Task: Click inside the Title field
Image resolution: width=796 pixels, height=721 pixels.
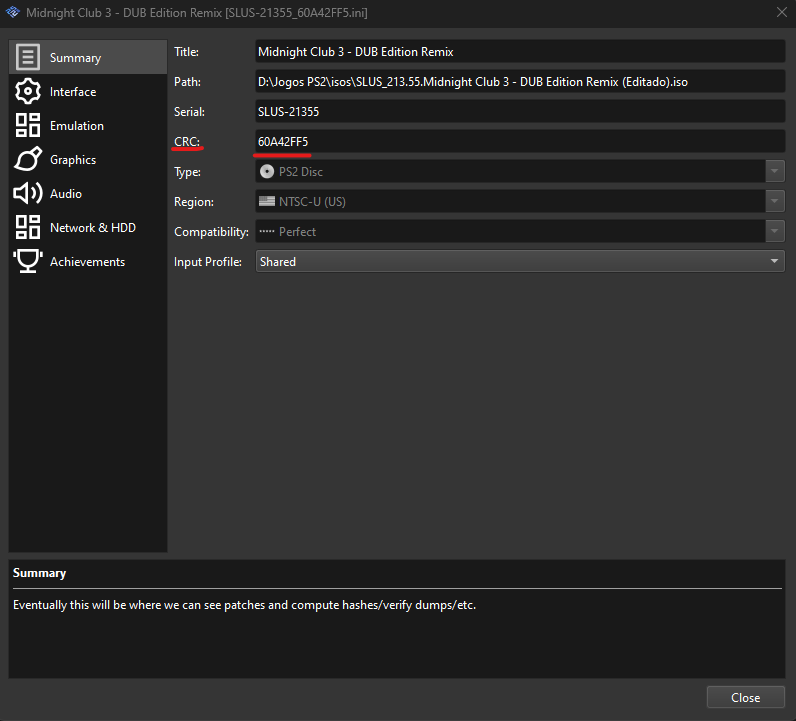Action: 520,52
